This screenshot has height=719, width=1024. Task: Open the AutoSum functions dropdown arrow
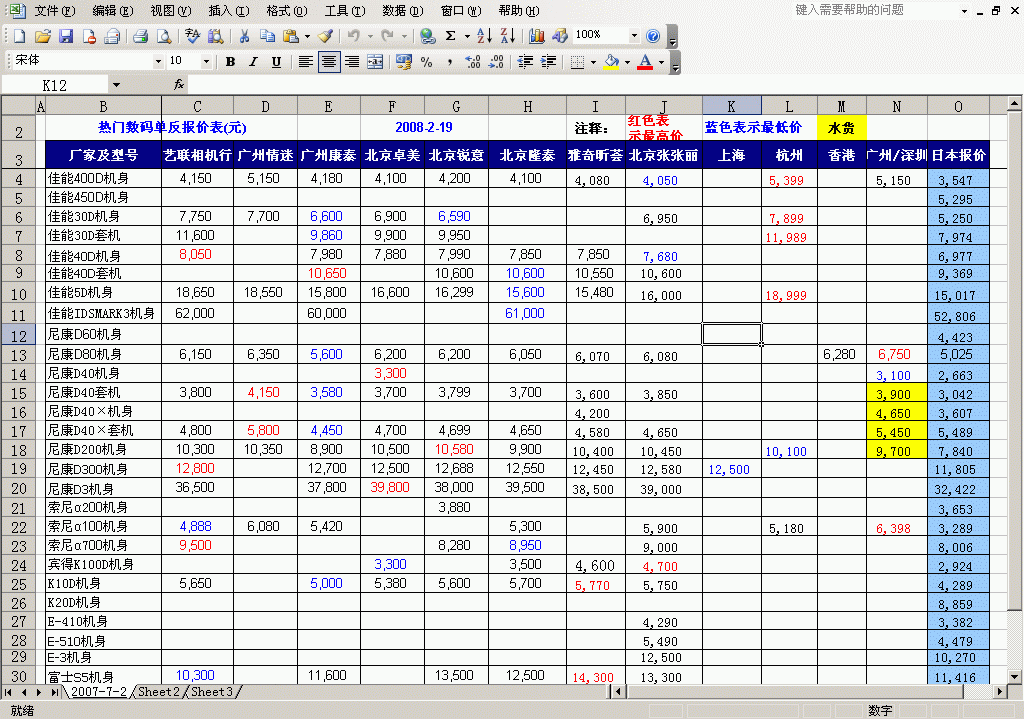click(467, 36)
